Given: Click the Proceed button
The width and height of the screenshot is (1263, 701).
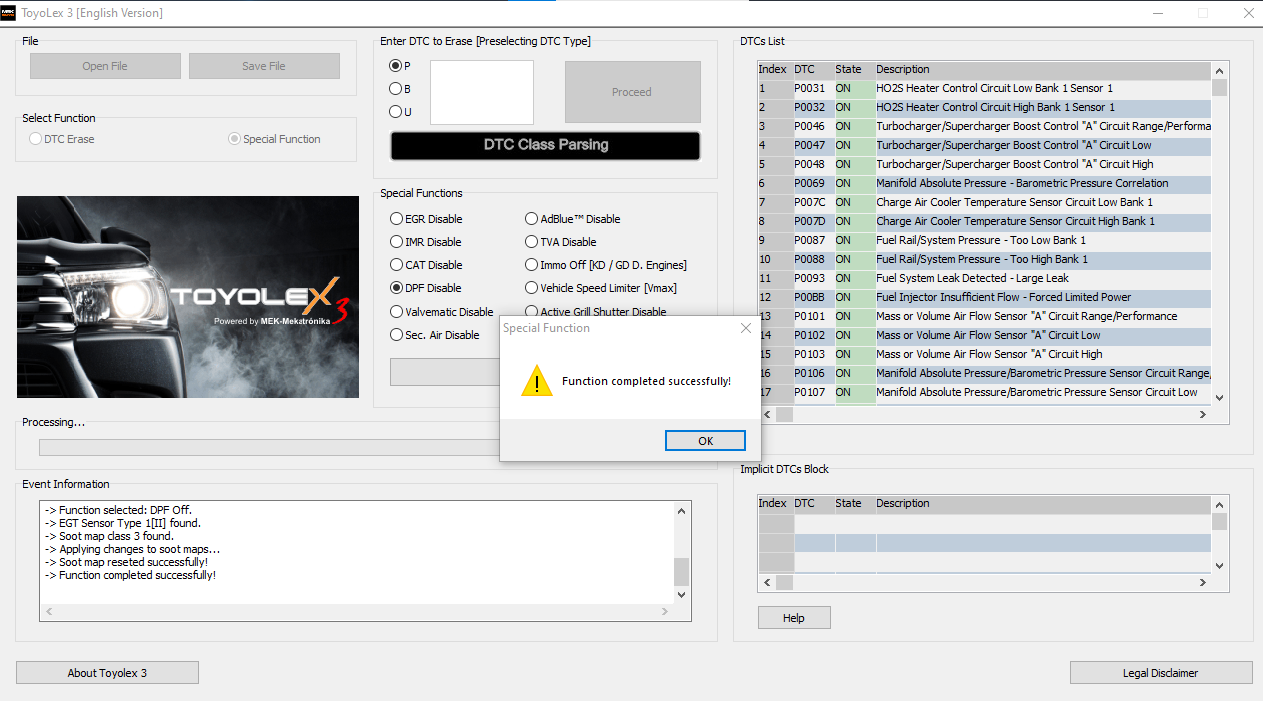Looking at the screenshot, I should pos(632,92).
